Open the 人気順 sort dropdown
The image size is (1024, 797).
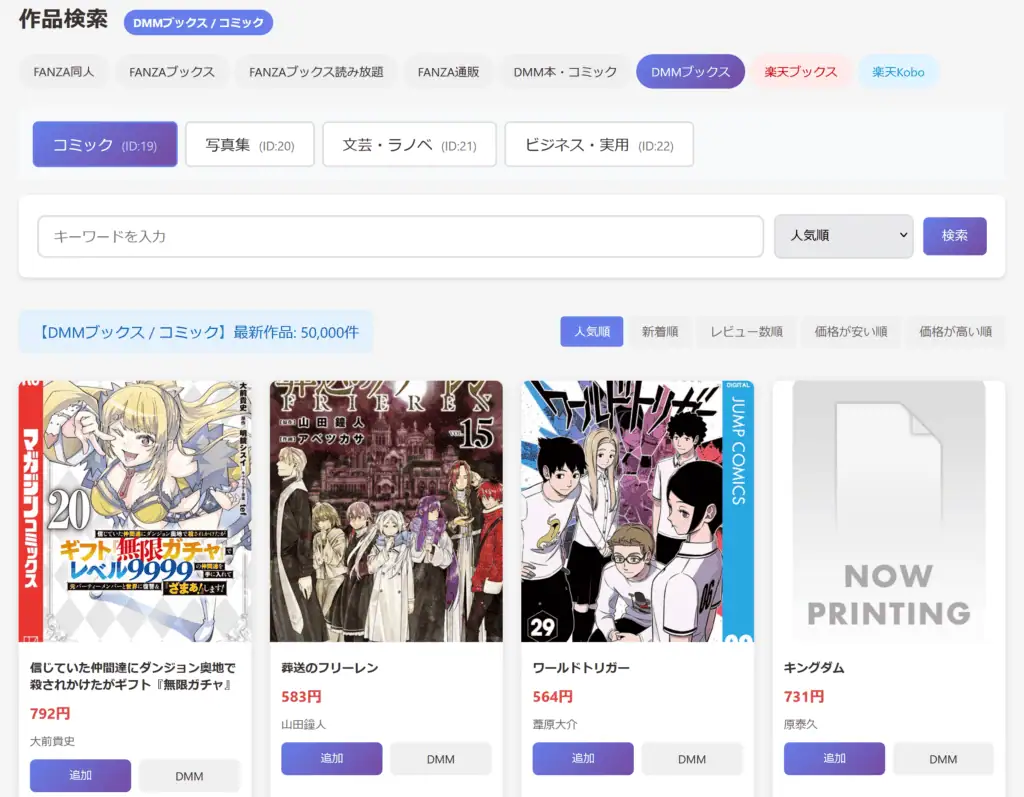click(x=844, y=236)
